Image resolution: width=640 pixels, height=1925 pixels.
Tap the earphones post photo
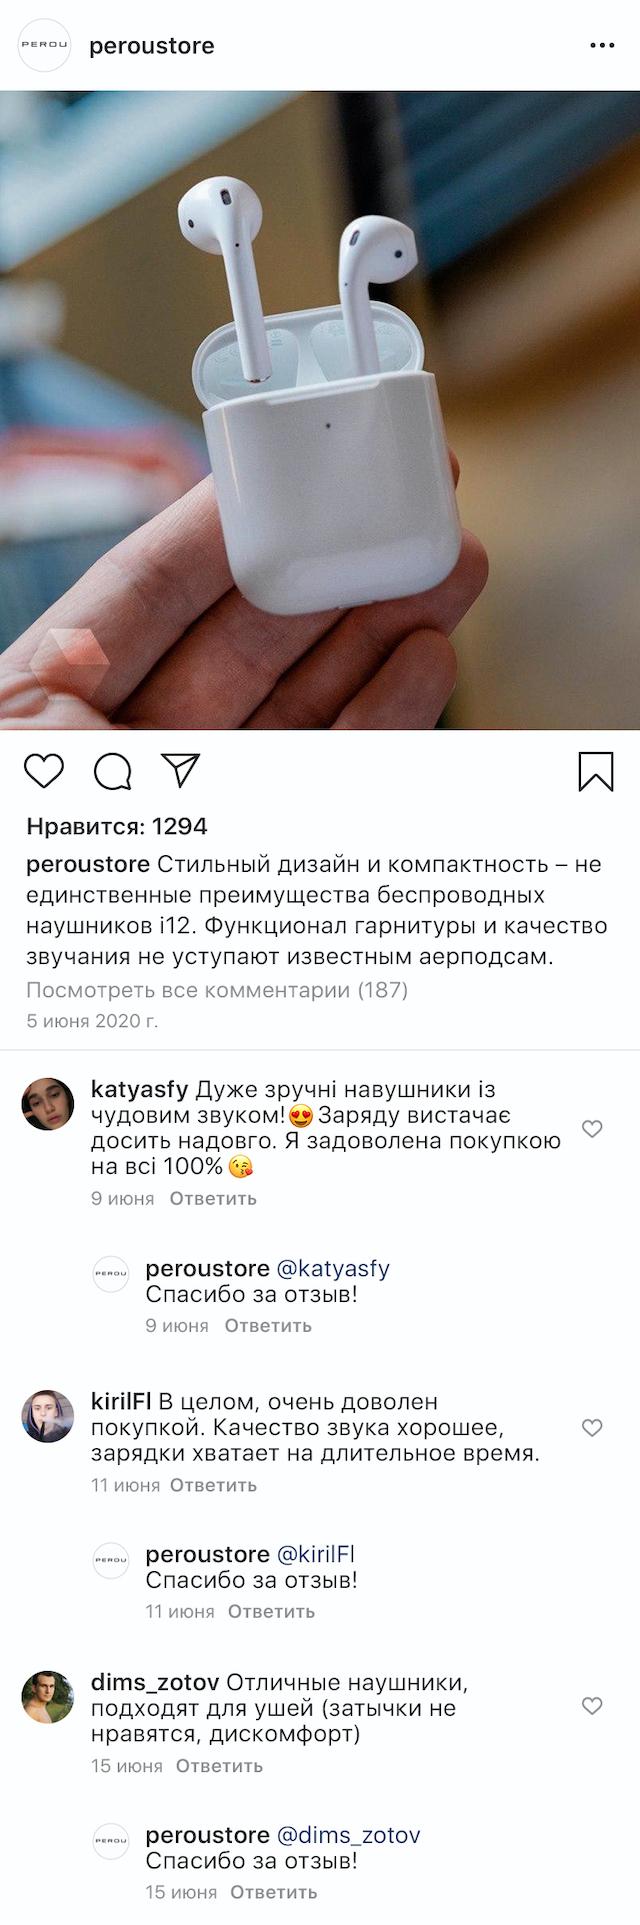320,410
